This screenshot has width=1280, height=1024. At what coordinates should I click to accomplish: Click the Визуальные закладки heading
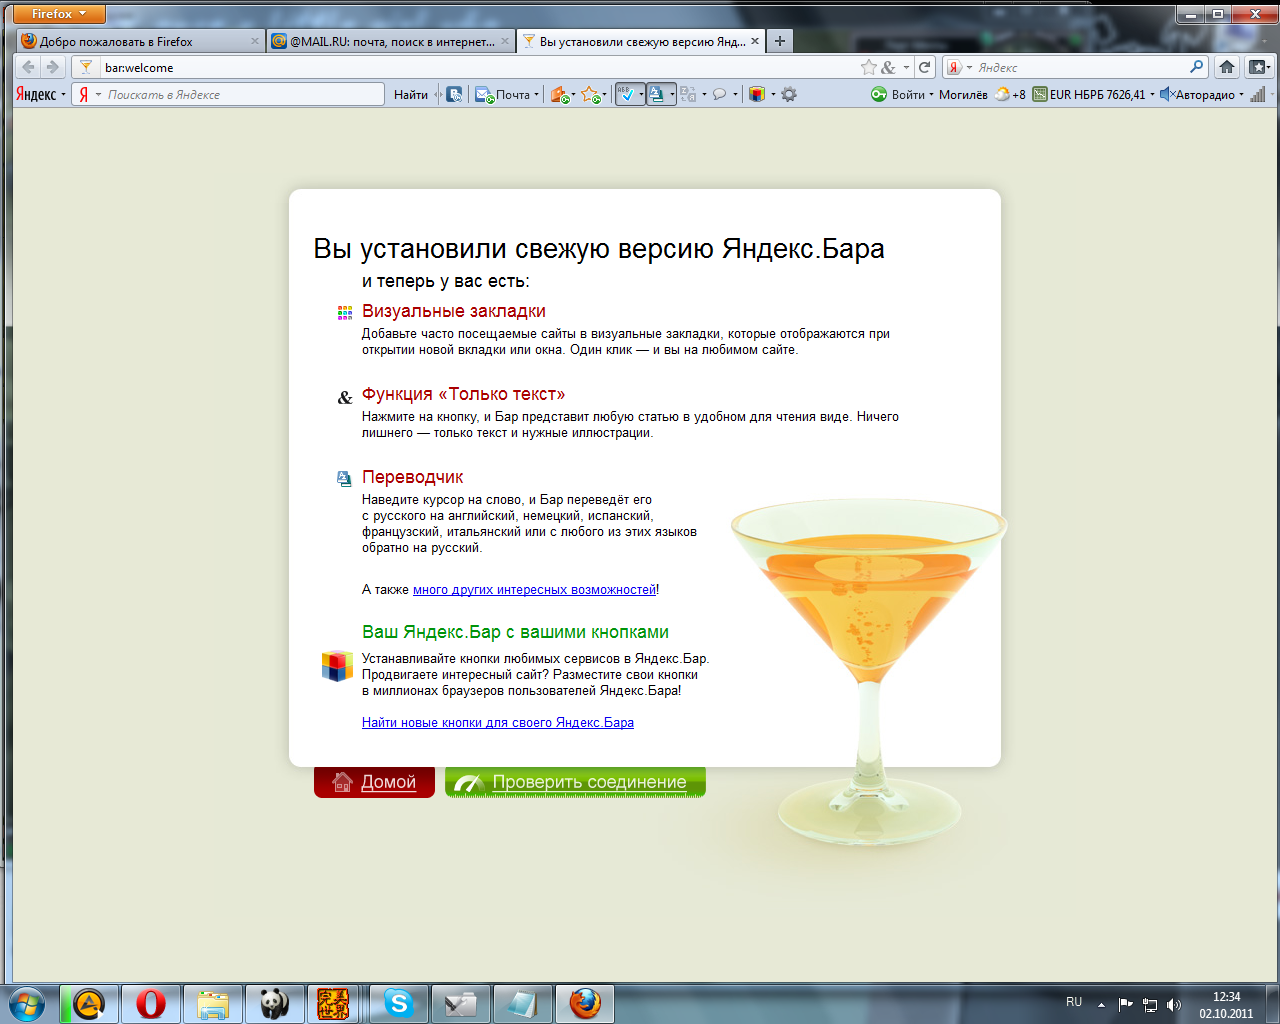point(454,311)
